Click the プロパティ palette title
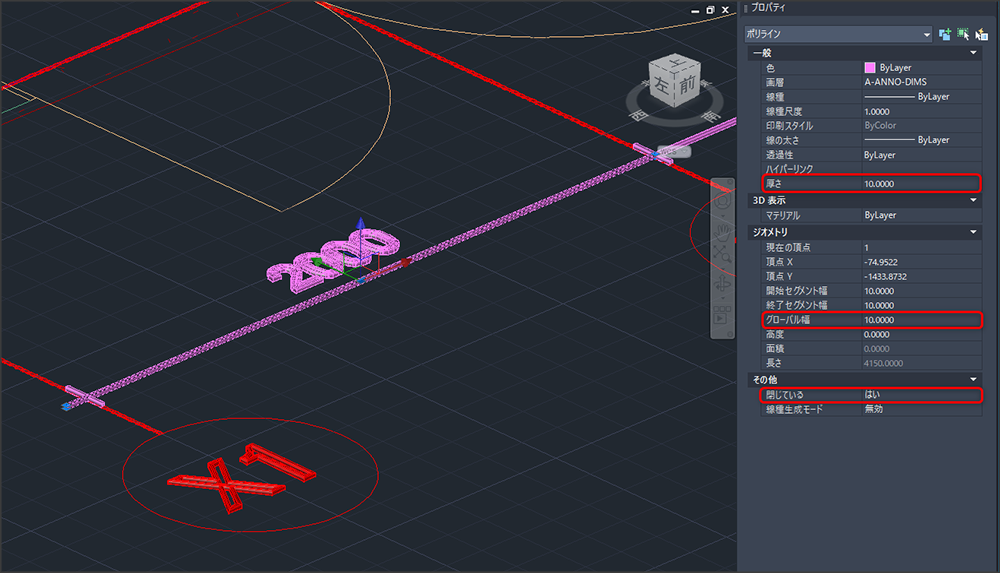Screen dimensions: 1000x573 tap(768, 8)
